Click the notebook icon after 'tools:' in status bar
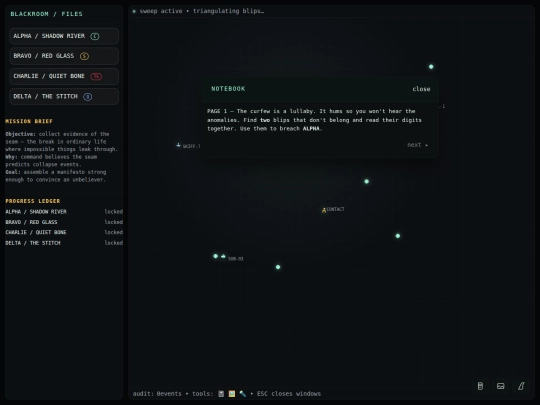 click(x=221, y=394)
